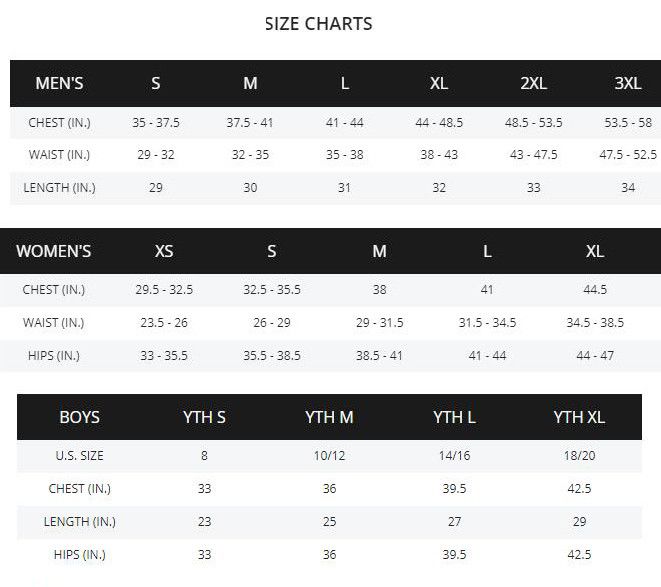Click the YTH XL column header
This screenshot has height=587, width=661.
(x=579, y=417)
